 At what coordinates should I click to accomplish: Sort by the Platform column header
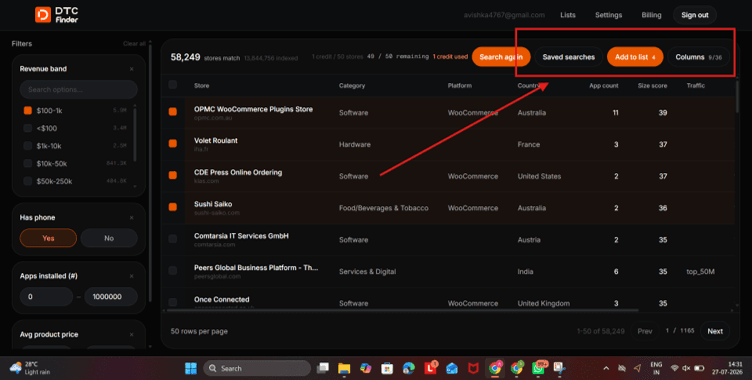pyautogui.click(x=459, y=85)
